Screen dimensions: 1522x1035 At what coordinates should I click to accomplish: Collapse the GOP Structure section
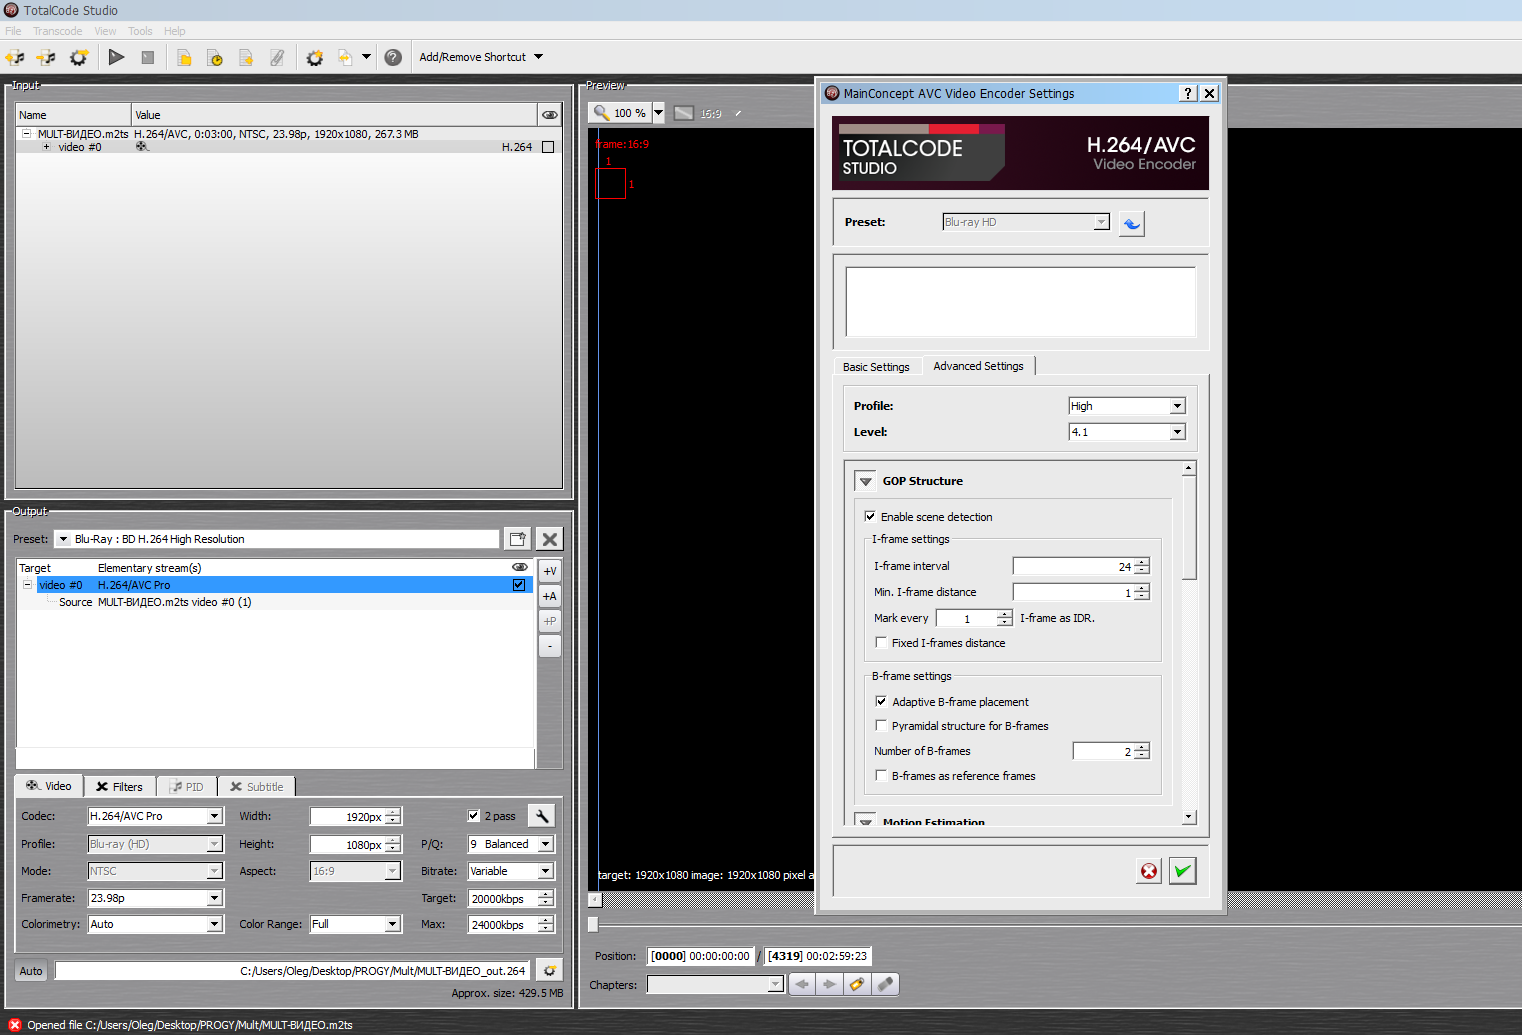pyautogui.click(x=866, y=481)
